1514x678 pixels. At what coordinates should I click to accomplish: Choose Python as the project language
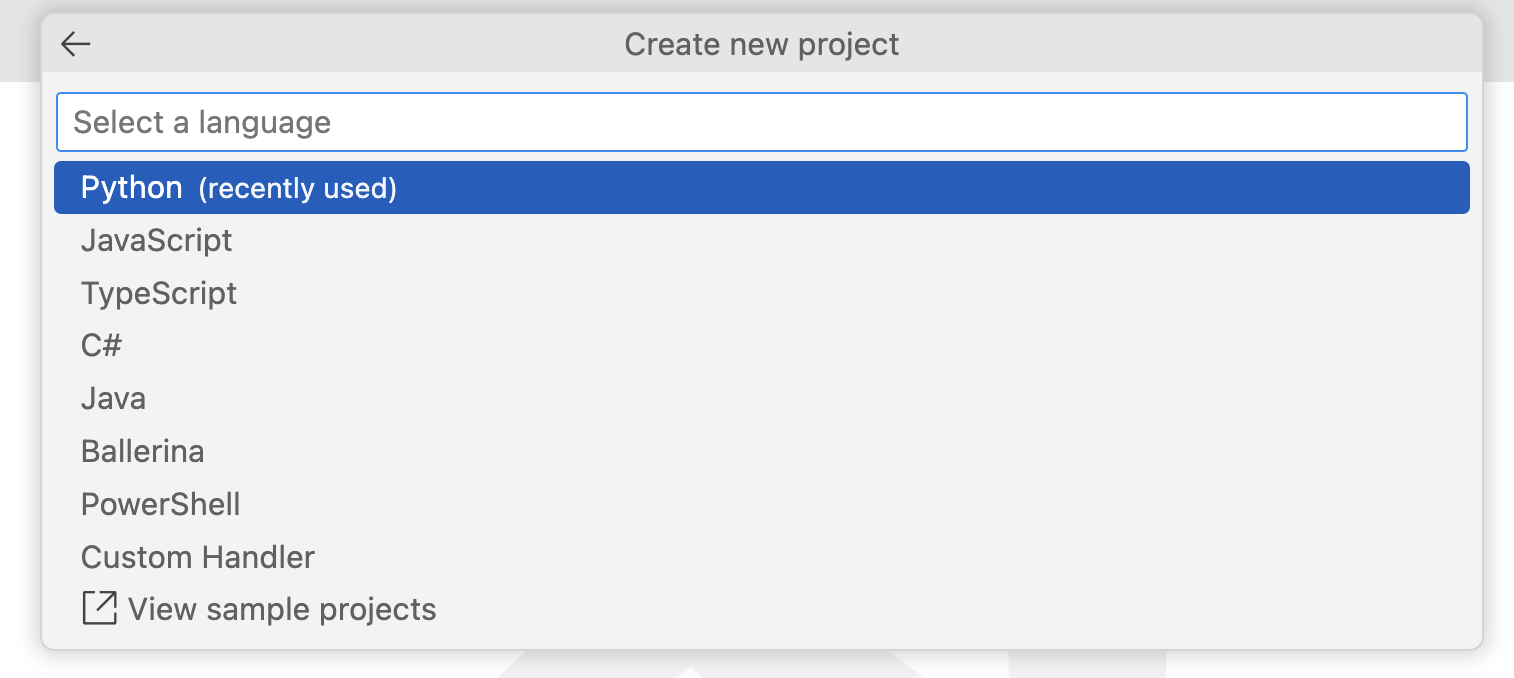click(132, 188)
